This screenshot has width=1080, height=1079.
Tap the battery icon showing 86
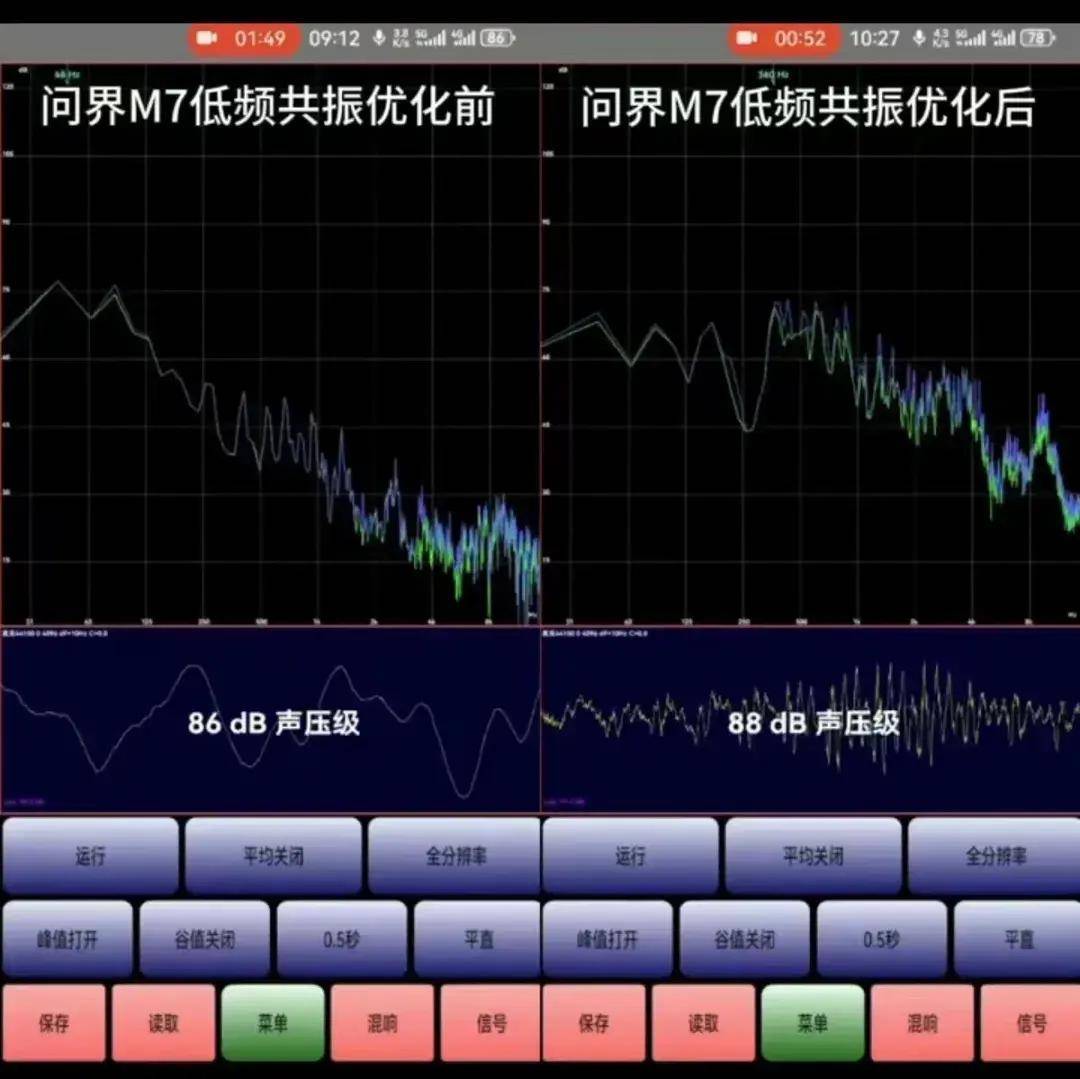pyautogui.click(x=497, y=39)
